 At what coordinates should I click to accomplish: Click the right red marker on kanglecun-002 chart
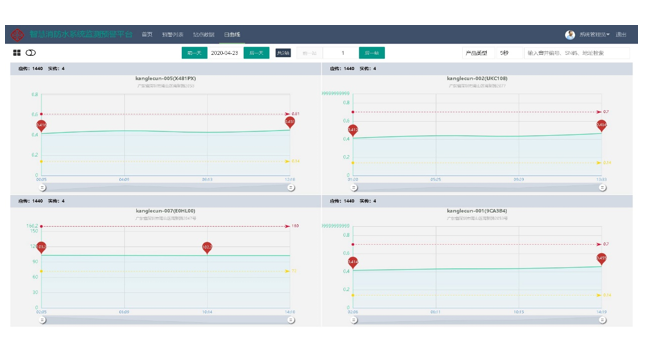coord(601,125)
